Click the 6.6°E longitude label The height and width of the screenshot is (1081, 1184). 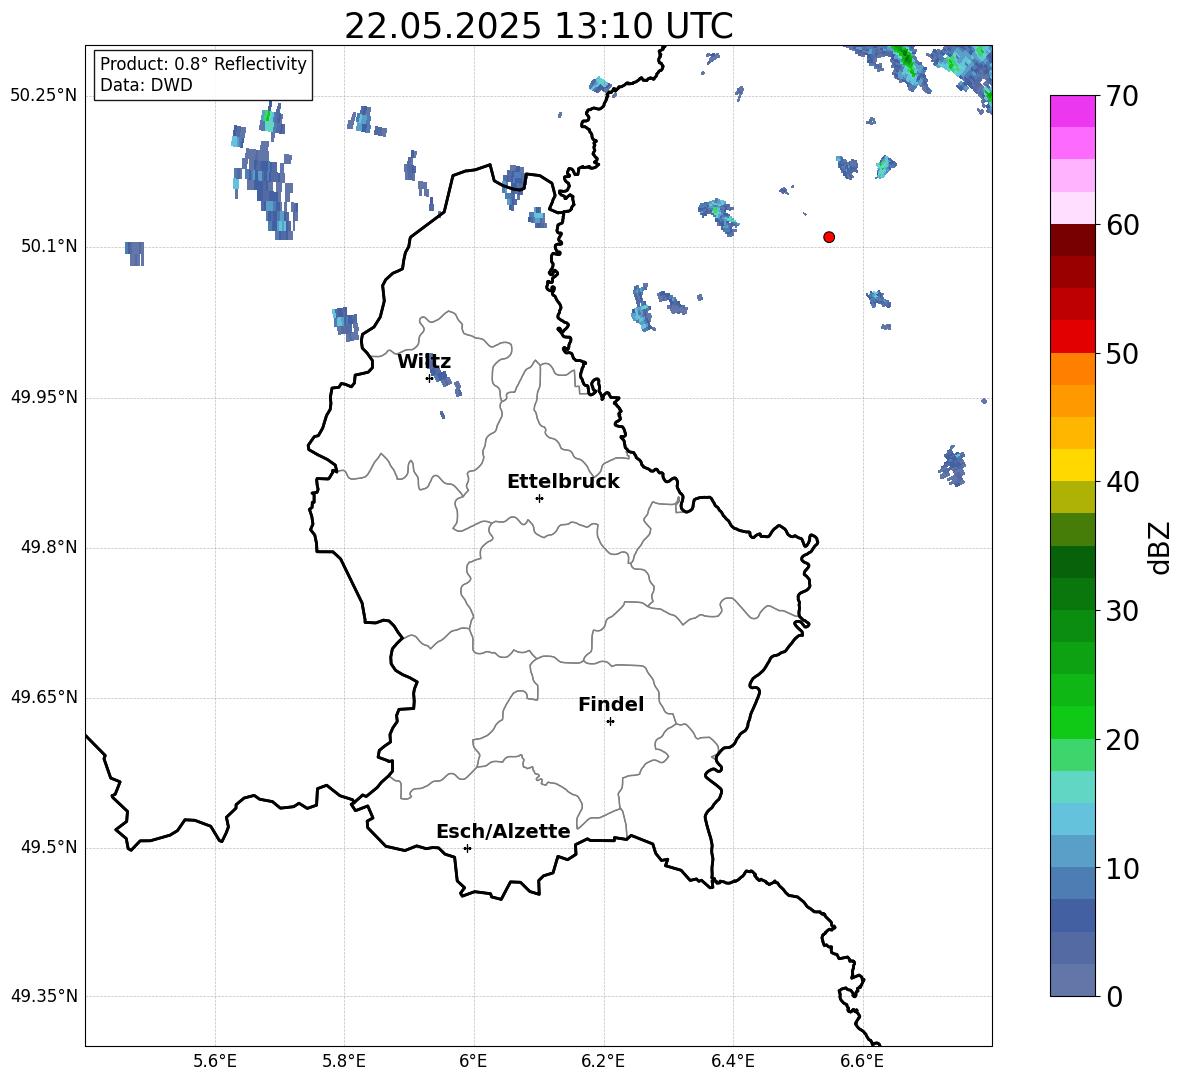tap(862, 1061)
